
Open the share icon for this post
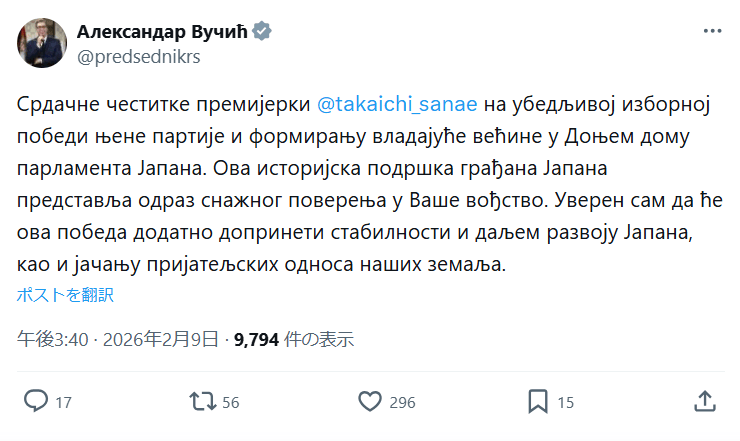click(x=704, y=402)
